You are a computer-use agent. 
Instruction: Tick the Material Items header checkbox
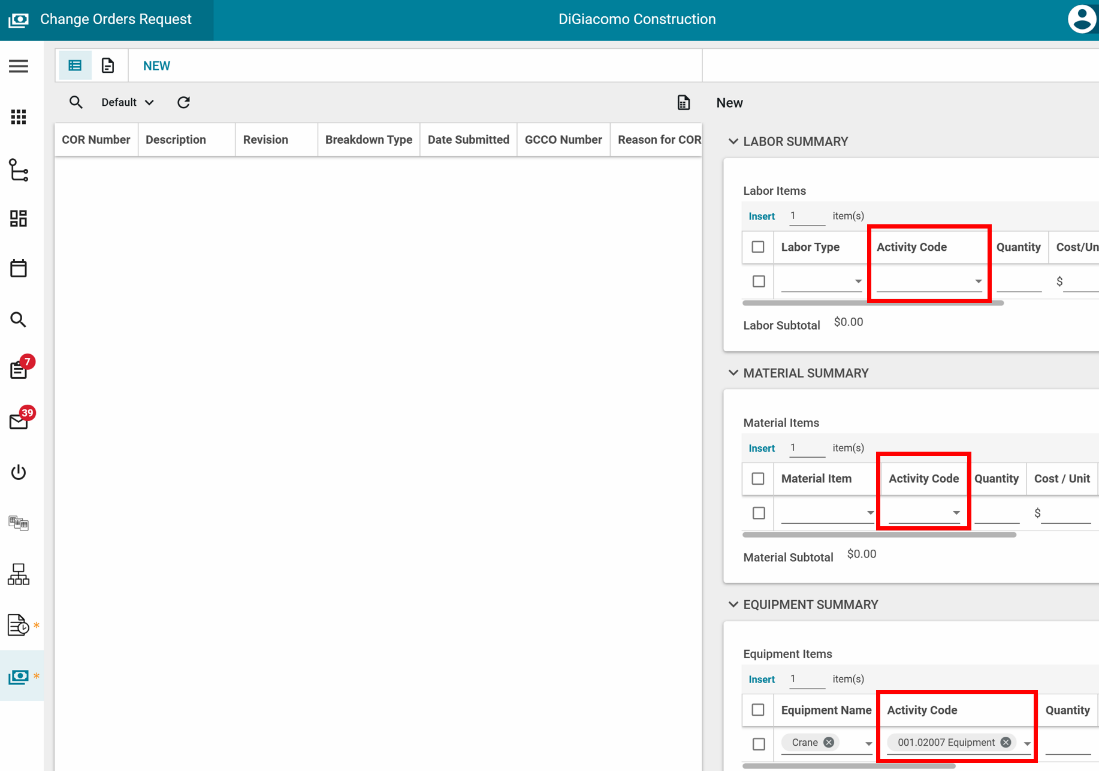[758, 478]
